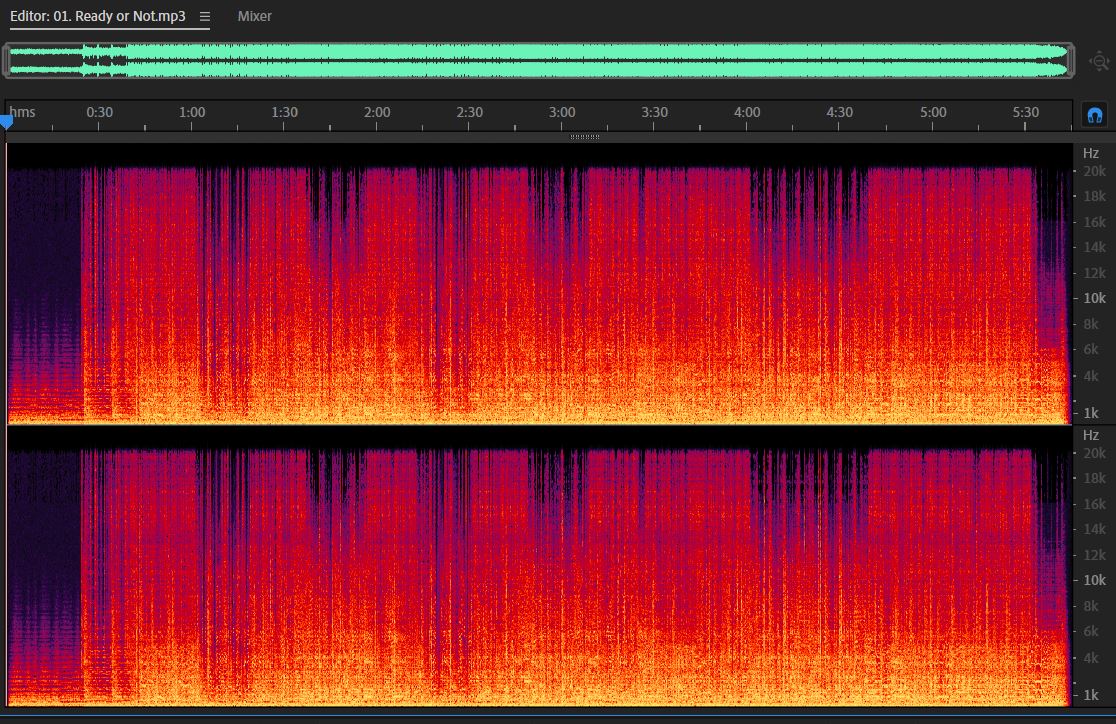Click the 16k label on lower channel frequency scale
The height and width of the screenshot is (724, 1116).
coord(1095,504)
